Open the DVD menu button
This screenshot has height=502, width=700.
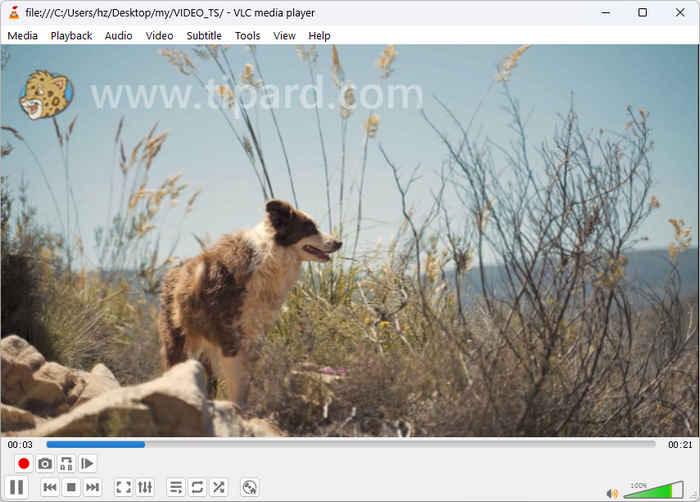[250, 487]
